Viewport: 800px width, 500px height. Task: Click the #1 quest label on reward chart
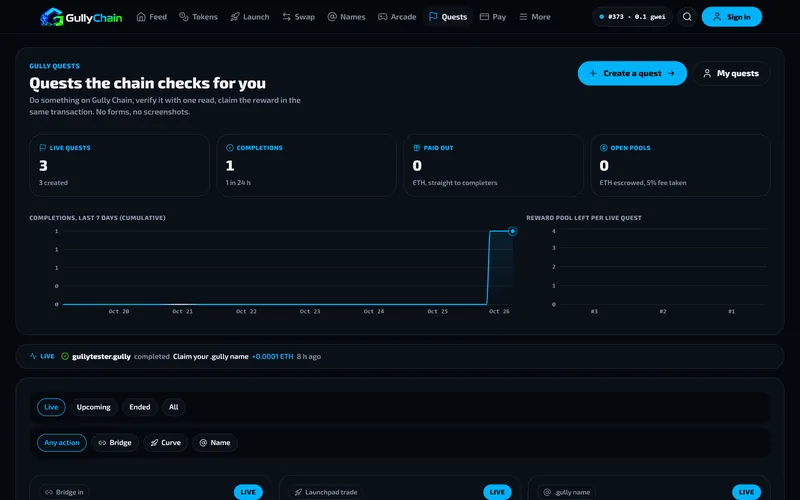(731, 311)
